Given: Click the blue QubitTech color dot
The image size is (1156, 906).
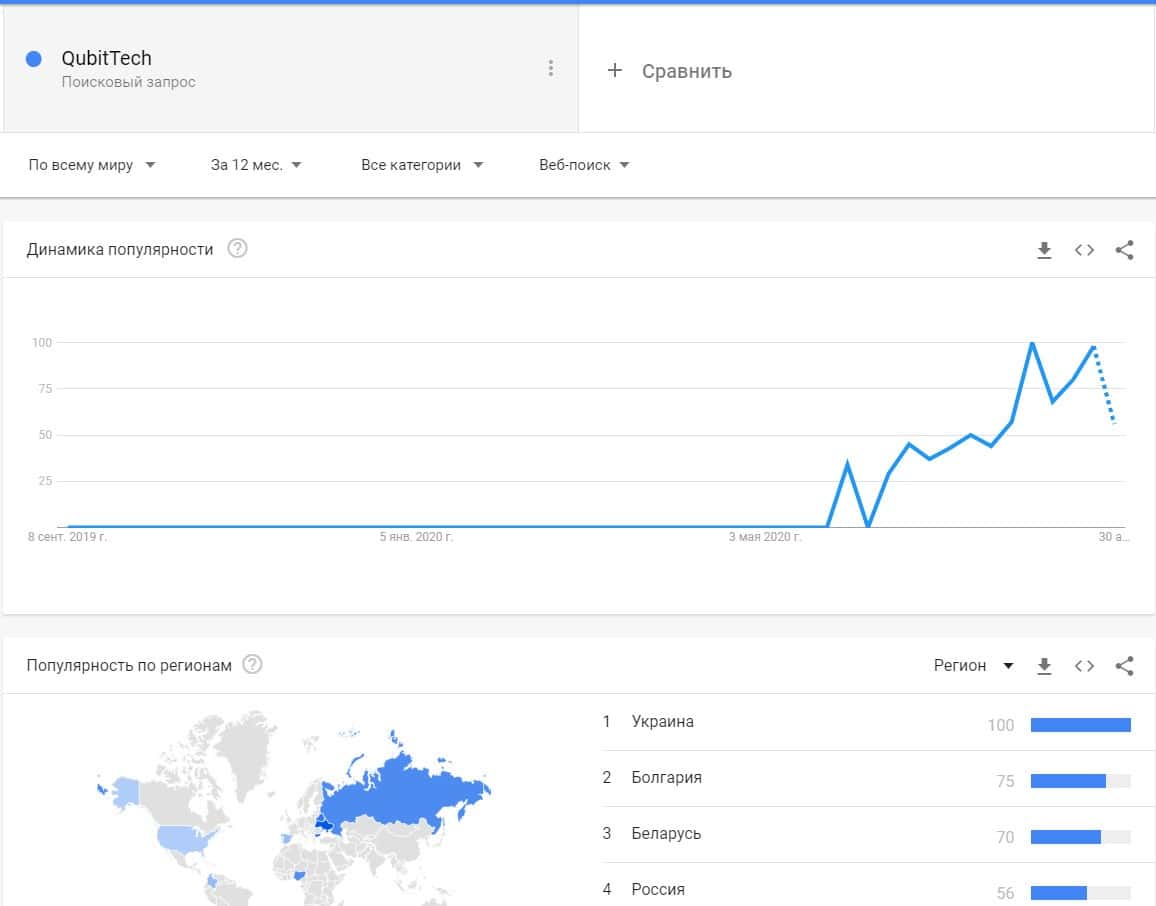Looking at the screenshot, I should (34, 59).
